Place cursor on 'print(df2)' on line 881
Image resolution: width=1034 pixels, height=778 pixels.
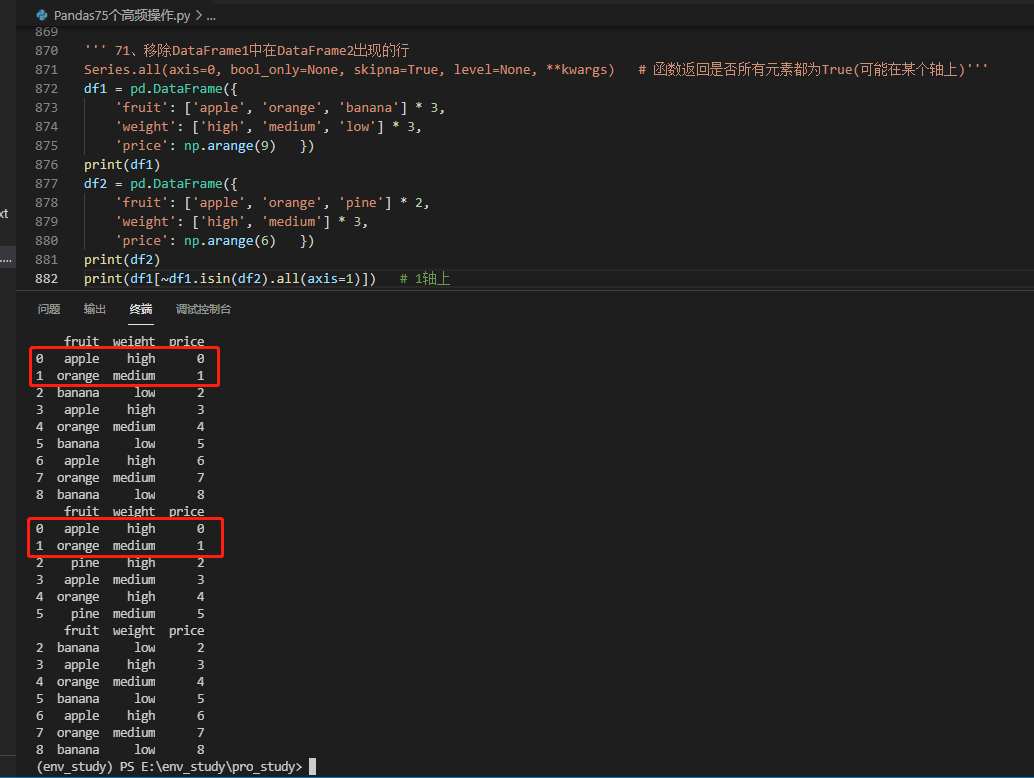click(x=122, y=260)
